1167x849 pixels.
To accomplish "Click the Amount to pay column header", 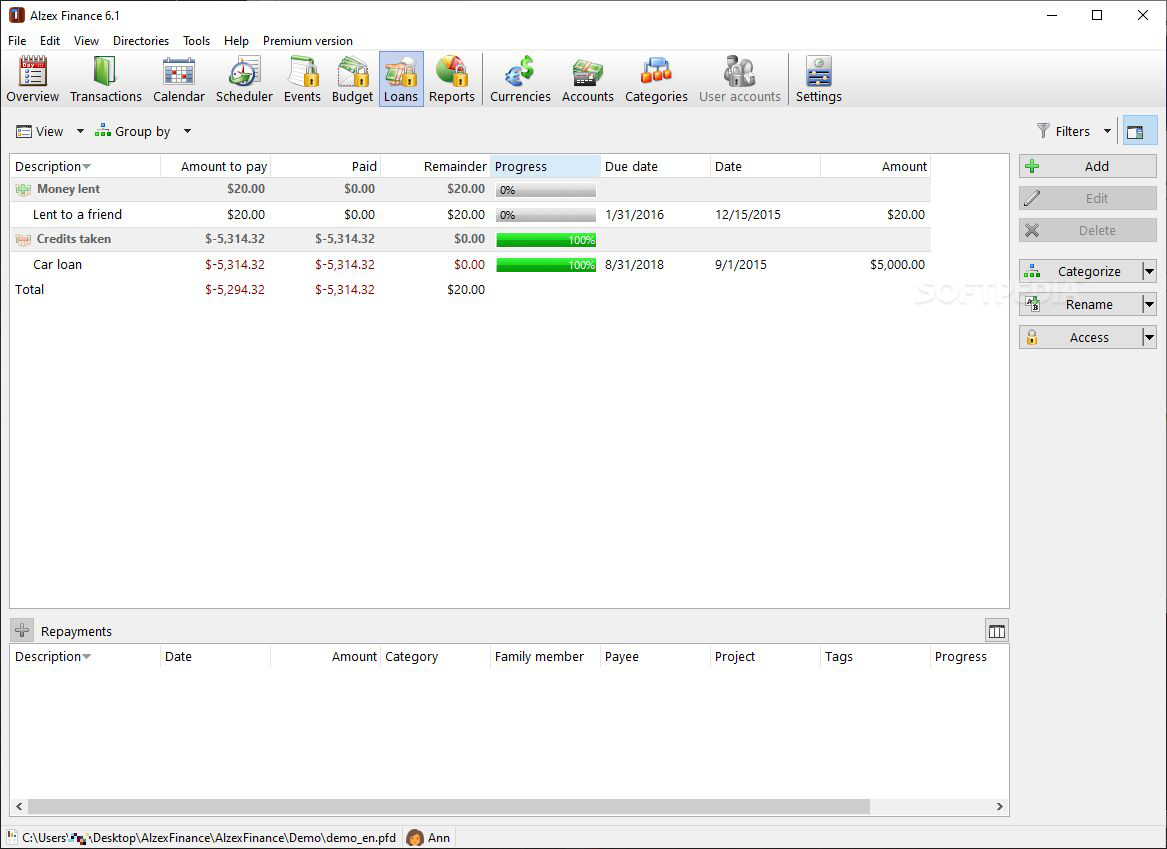I will pyautogui.click(x=215, y=166).
